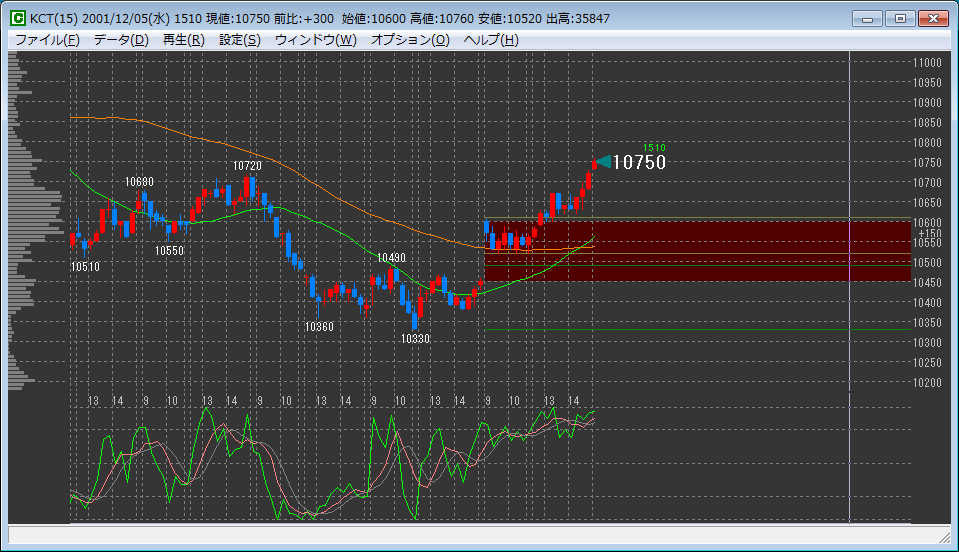Click the teal current-price arrow marker
The width and height of the screenshot is (959, 552).
click(602, 162)
